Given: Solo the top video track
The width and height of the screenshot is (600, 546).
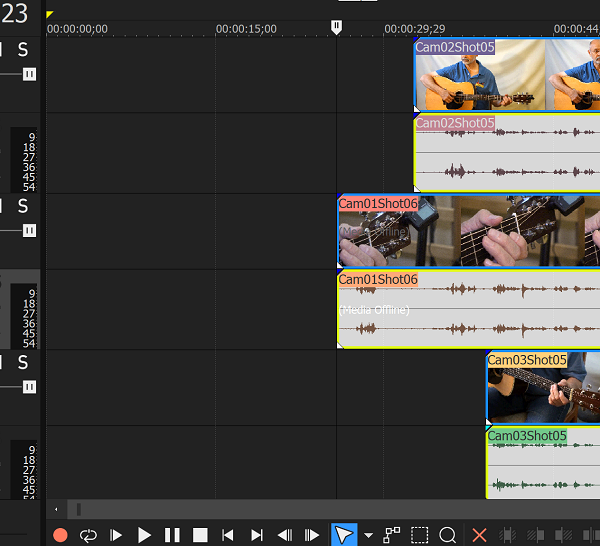Looking at the screenshot, I should coord(22,50).
